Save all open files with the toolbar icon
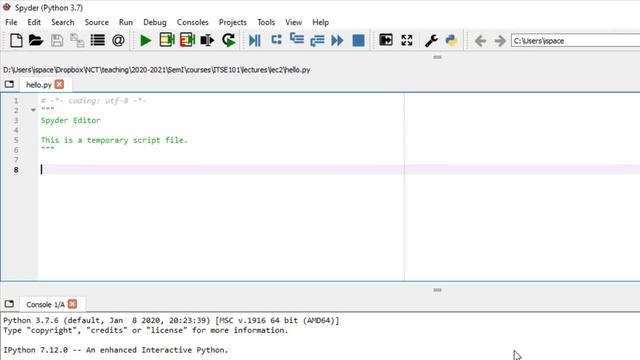640x360 pixels. click(77, 40)
